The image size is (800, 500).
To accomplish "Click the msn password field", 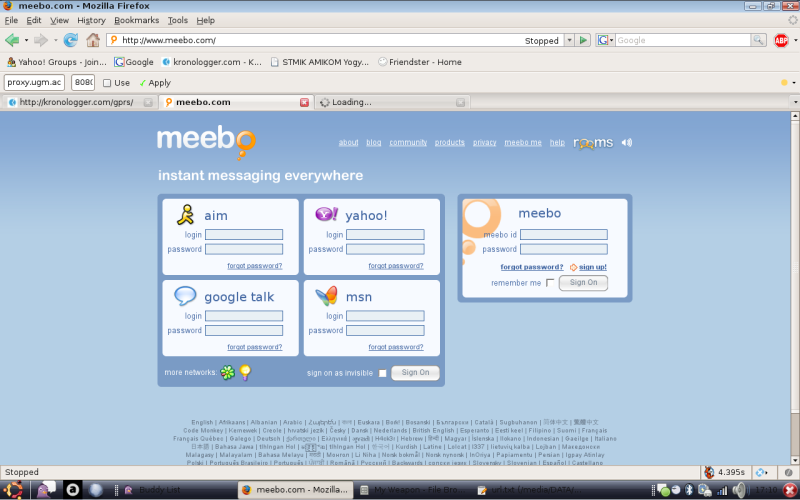I will (385, 331).
